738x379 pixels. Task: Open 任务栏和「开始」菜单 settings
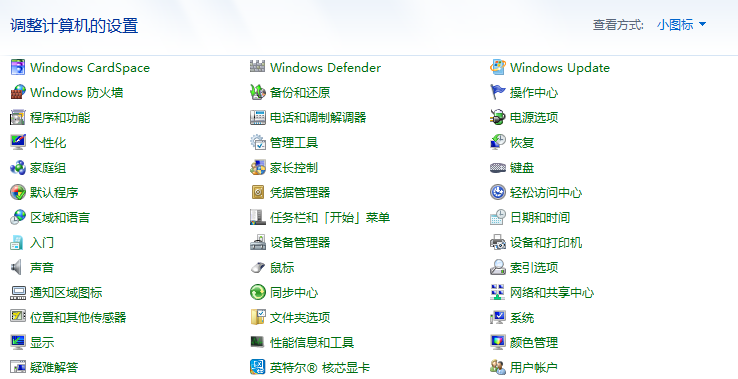[x=330, y=217]
